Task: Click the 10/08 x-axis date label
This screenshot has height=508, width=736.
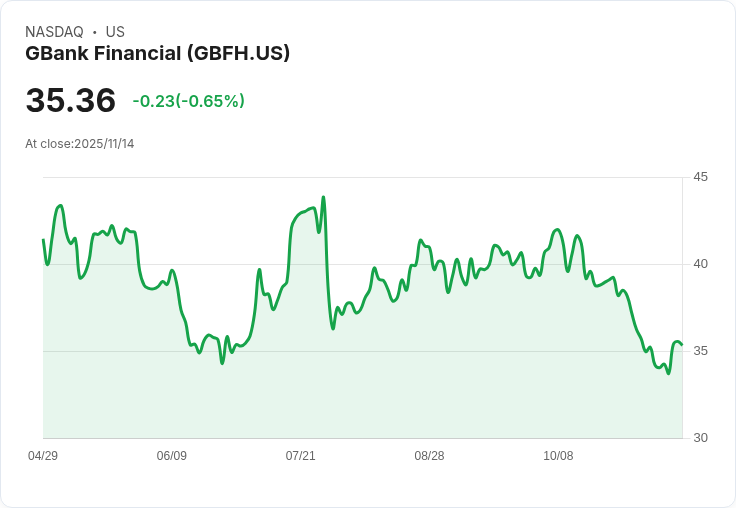Action: (x=558, y=456)
